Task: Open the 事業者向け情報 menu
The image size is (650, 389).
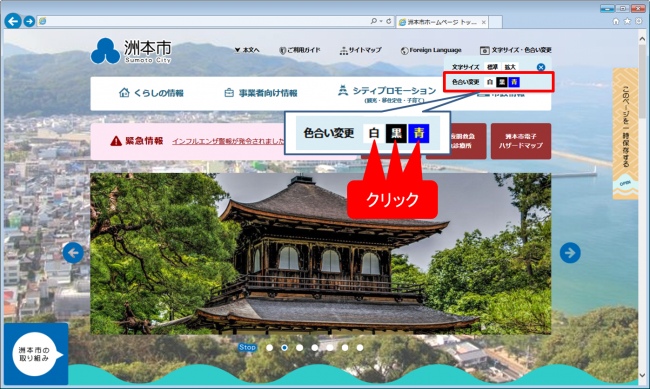Action: coord(261,93)
